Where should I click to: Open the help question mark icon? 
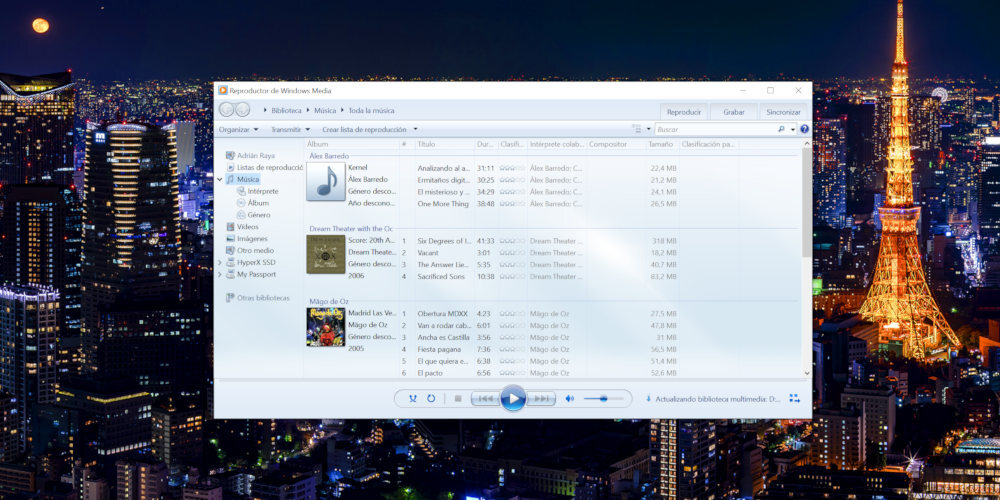[804, 129]
